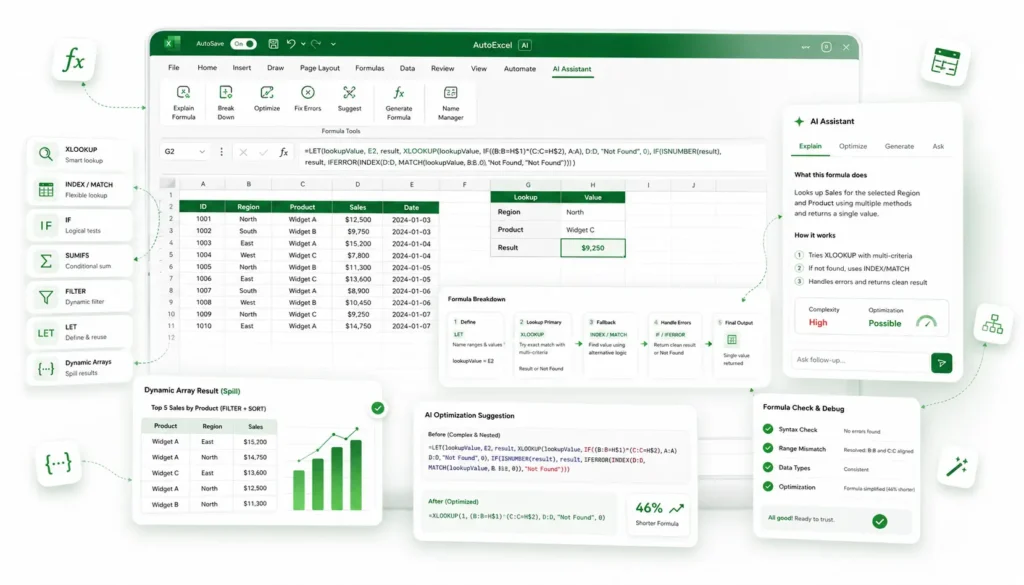Open Generate Formula from the ribbon
1024x585 pixels.
398,93
